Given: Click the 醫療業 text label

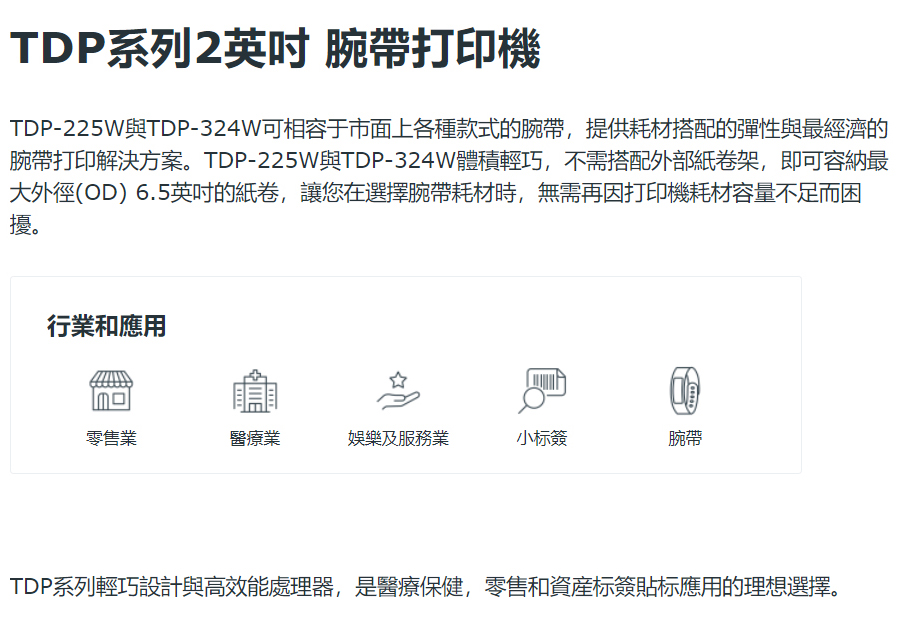Looking at the screenshot, I should pyautogui.click(x=254, y=438).
